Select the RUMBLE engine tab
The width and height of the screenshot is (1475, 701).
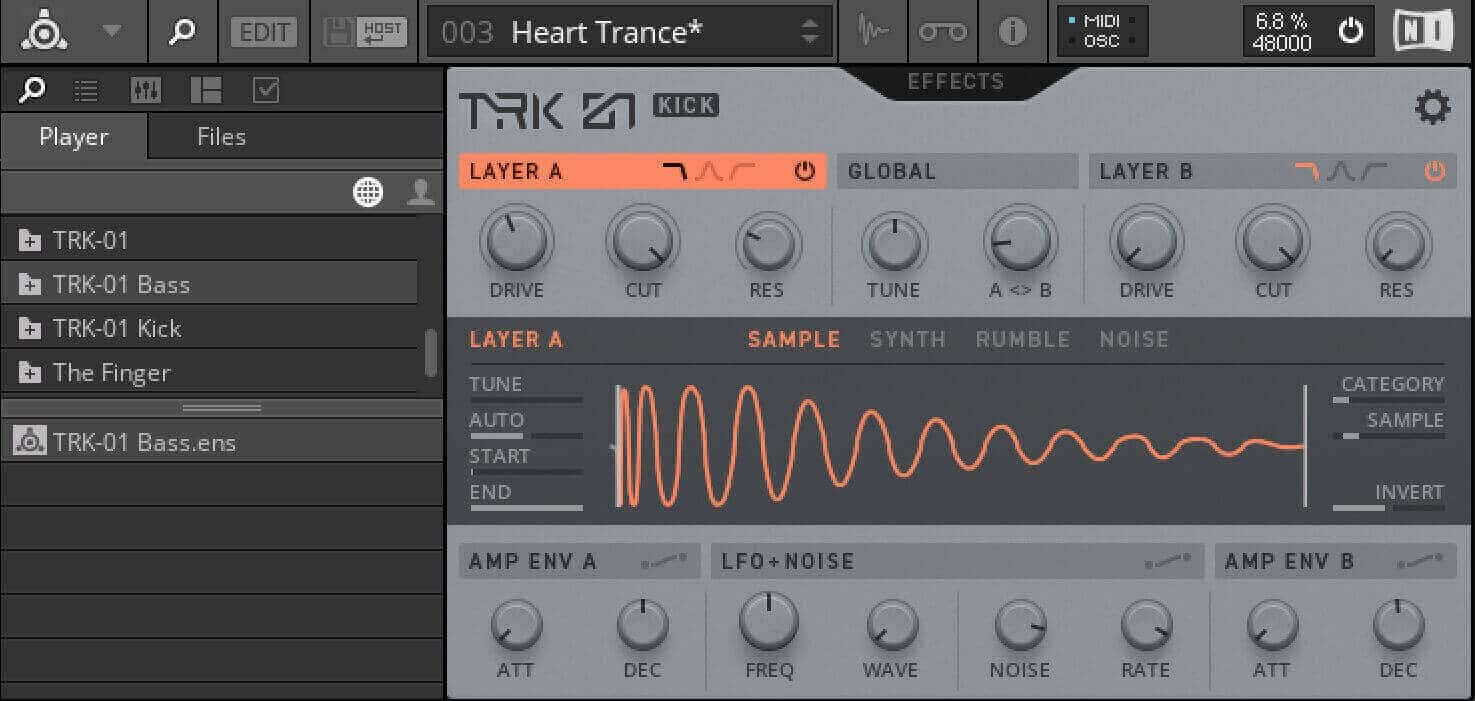coord(1022,339)
